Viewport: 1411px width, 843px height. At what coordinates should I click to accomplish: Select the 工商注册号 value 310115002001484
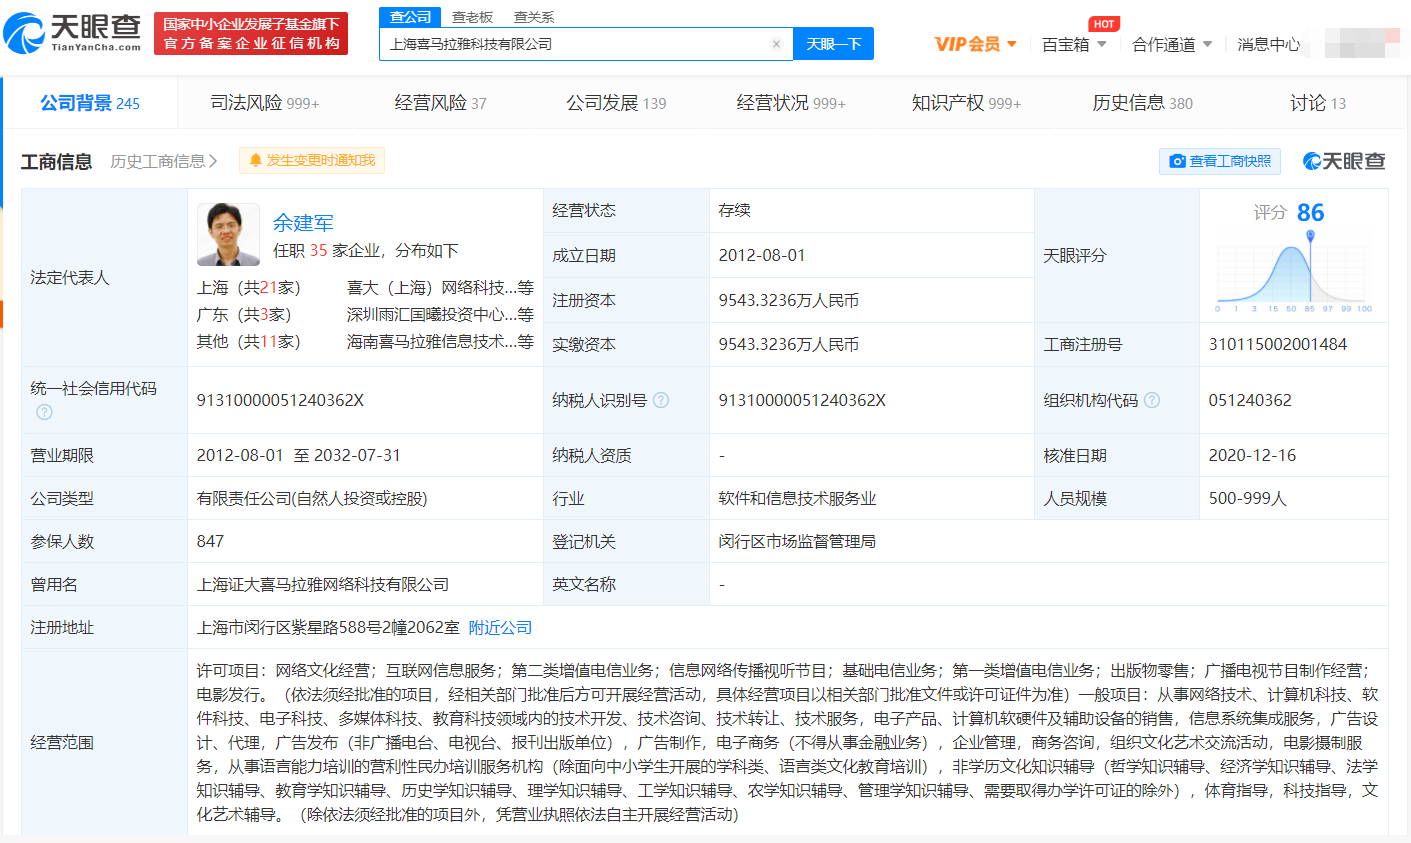(x=1278, y=344)
